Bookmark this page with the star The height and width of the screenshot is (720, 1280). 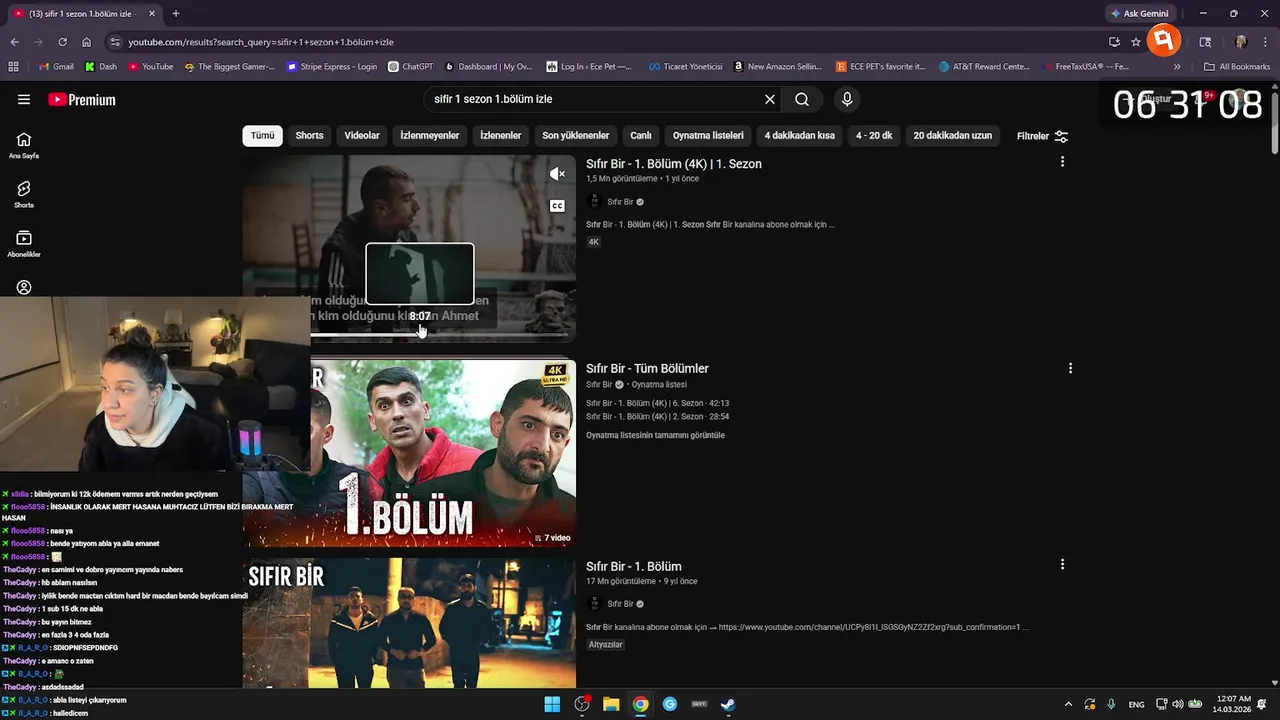tap(1136, 42)
